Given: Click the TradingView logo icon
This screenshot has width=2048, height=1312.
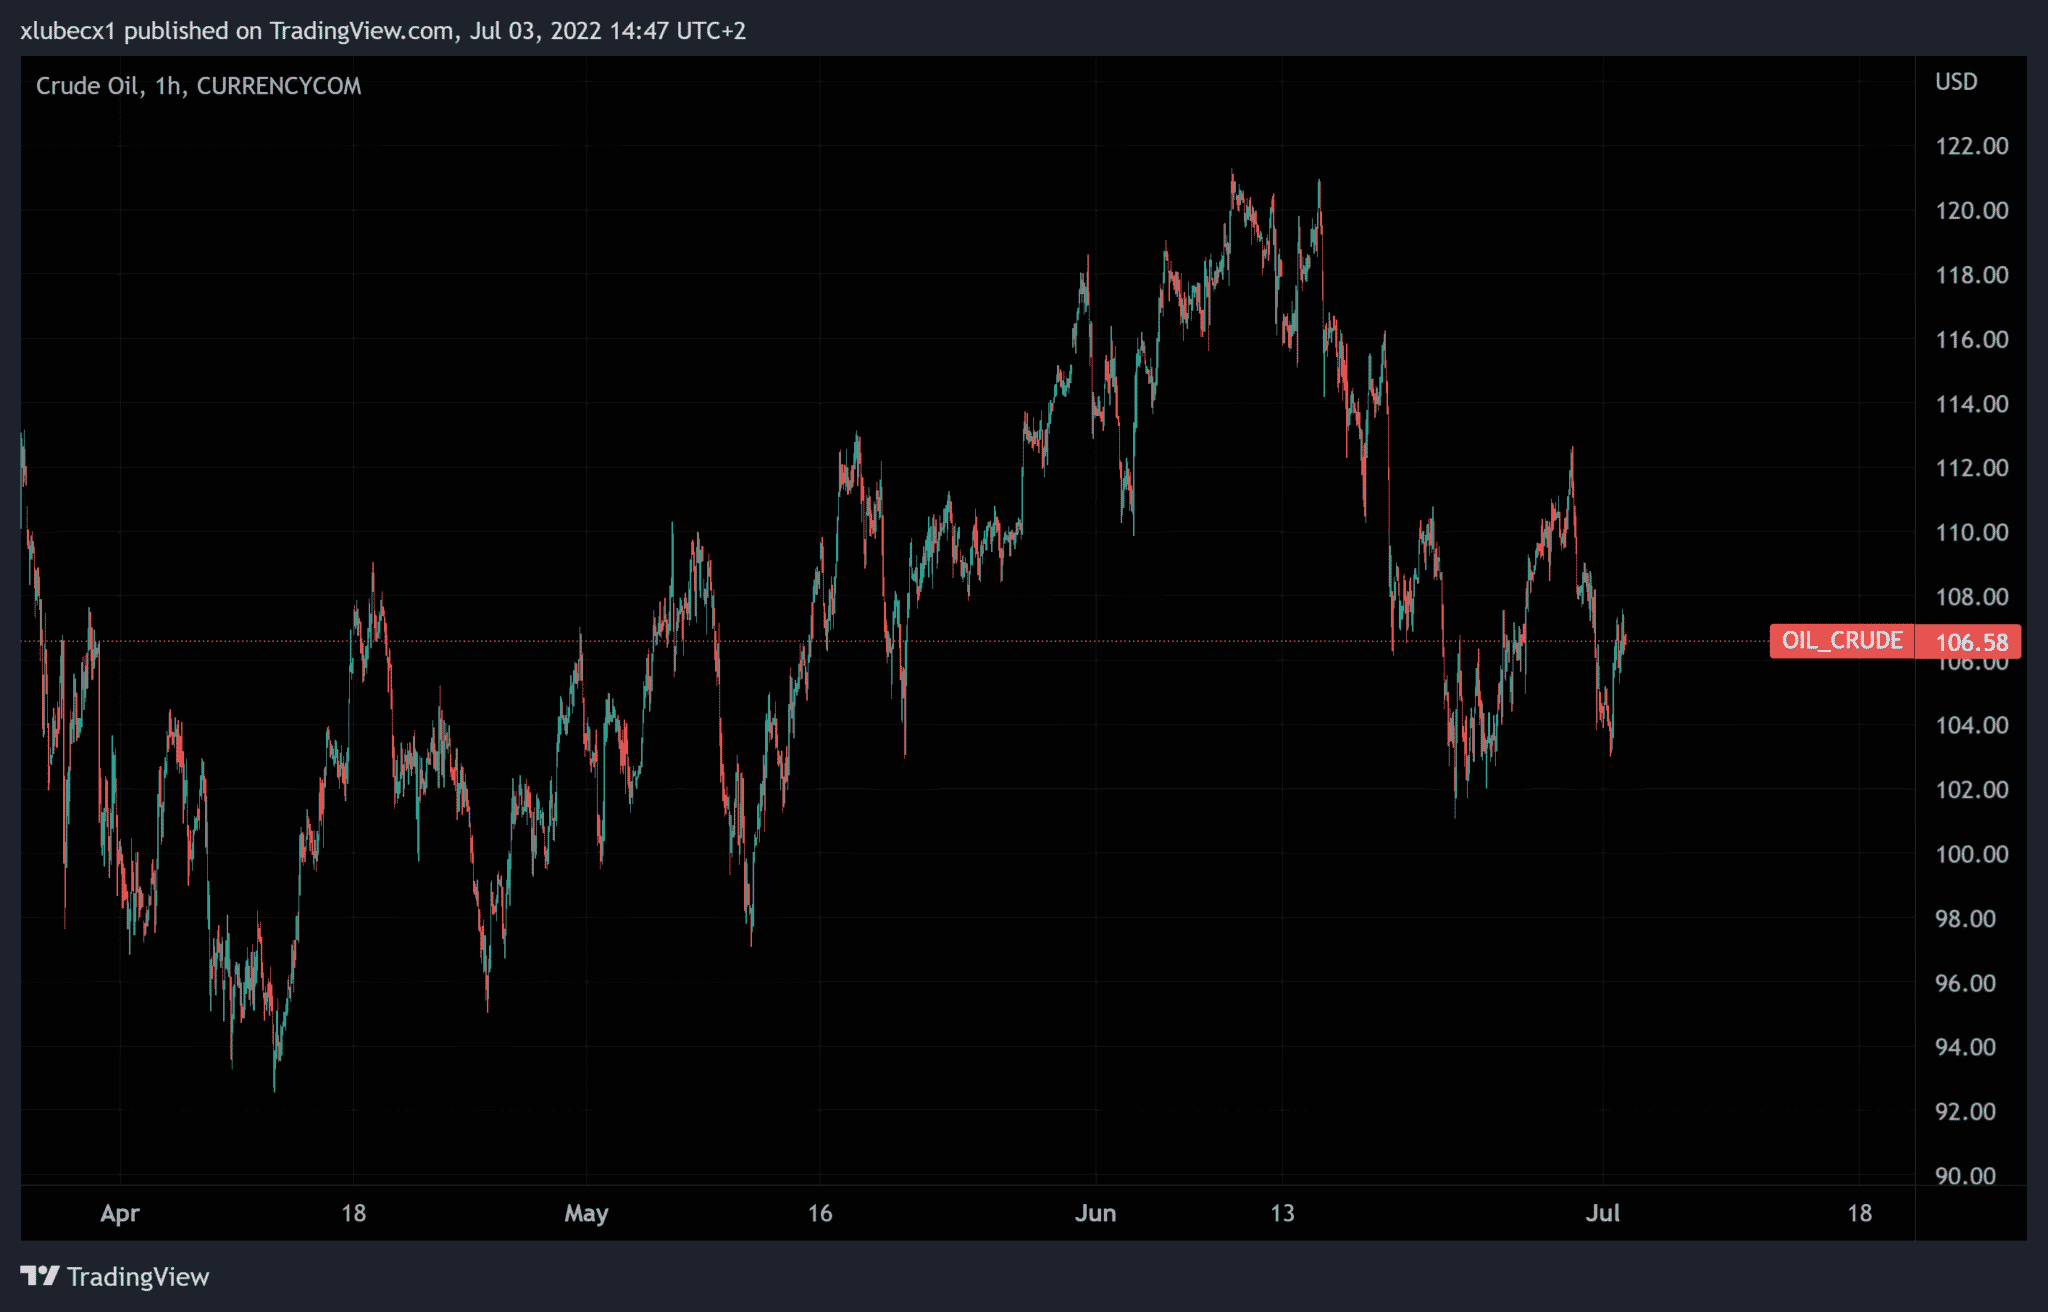Looking at the screenshot, I should (x=40, y=1276).
